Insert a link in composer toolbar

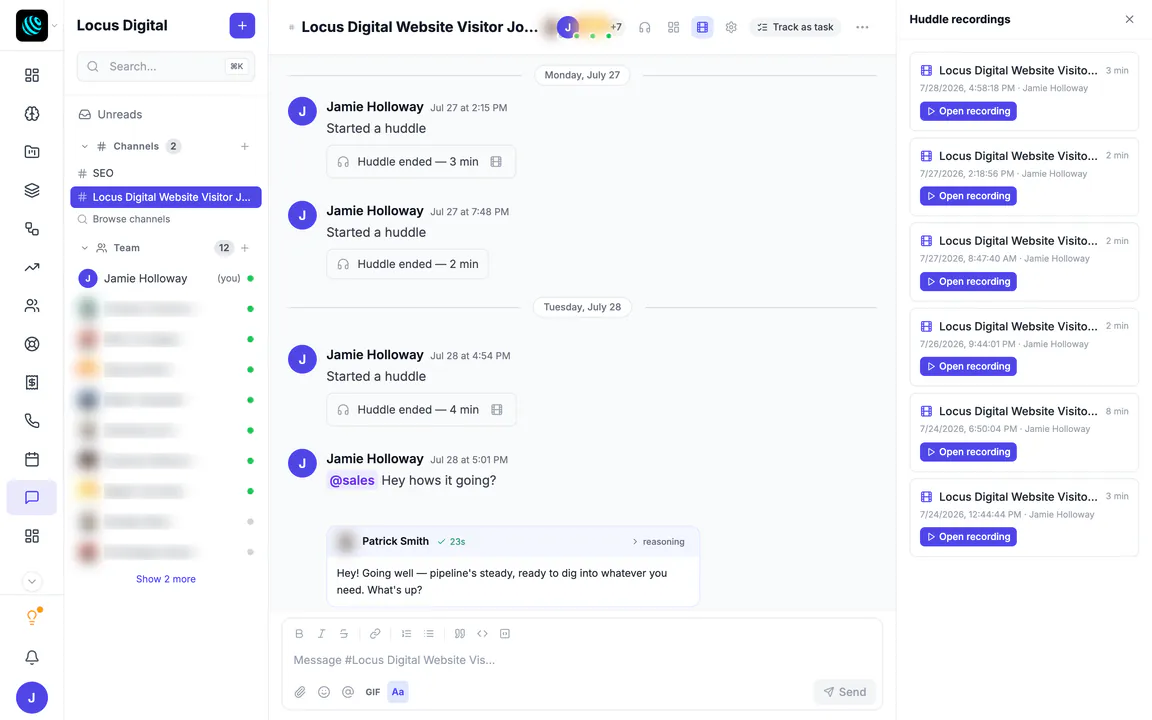[x=375, y=633]
